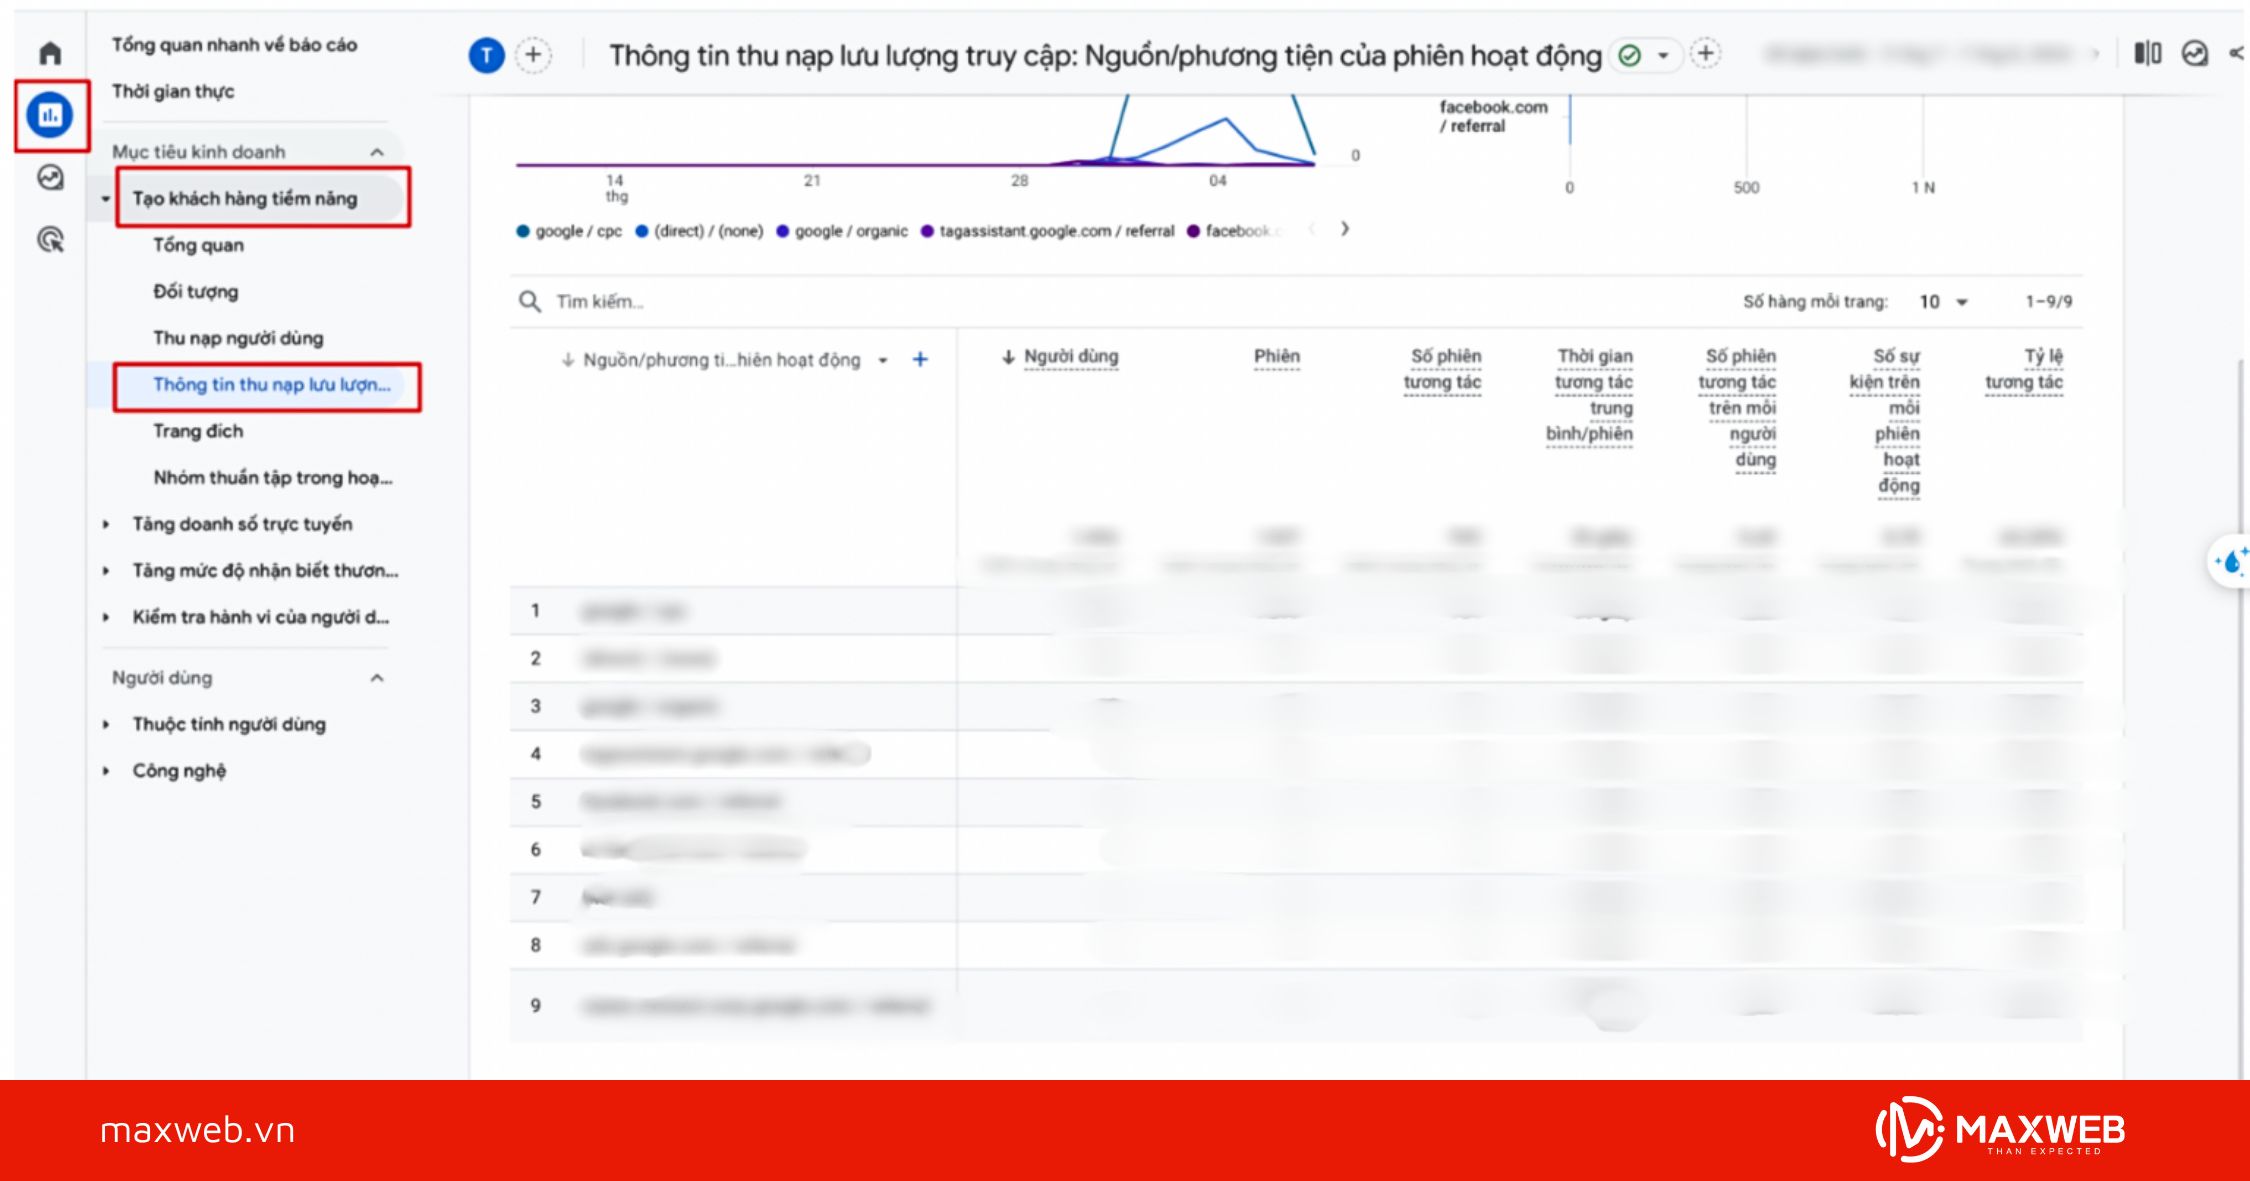The image size is (2250, 1181).
Task: Click the compare columns icon at top right
Action: pyautogui.click(x=2147, y=53)
